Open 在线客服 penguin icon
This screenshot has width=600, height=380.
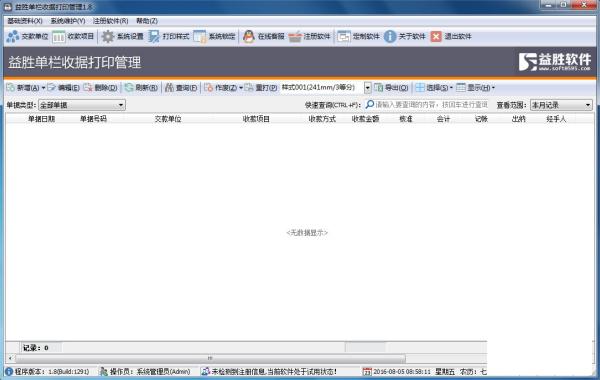click(249, 36)
